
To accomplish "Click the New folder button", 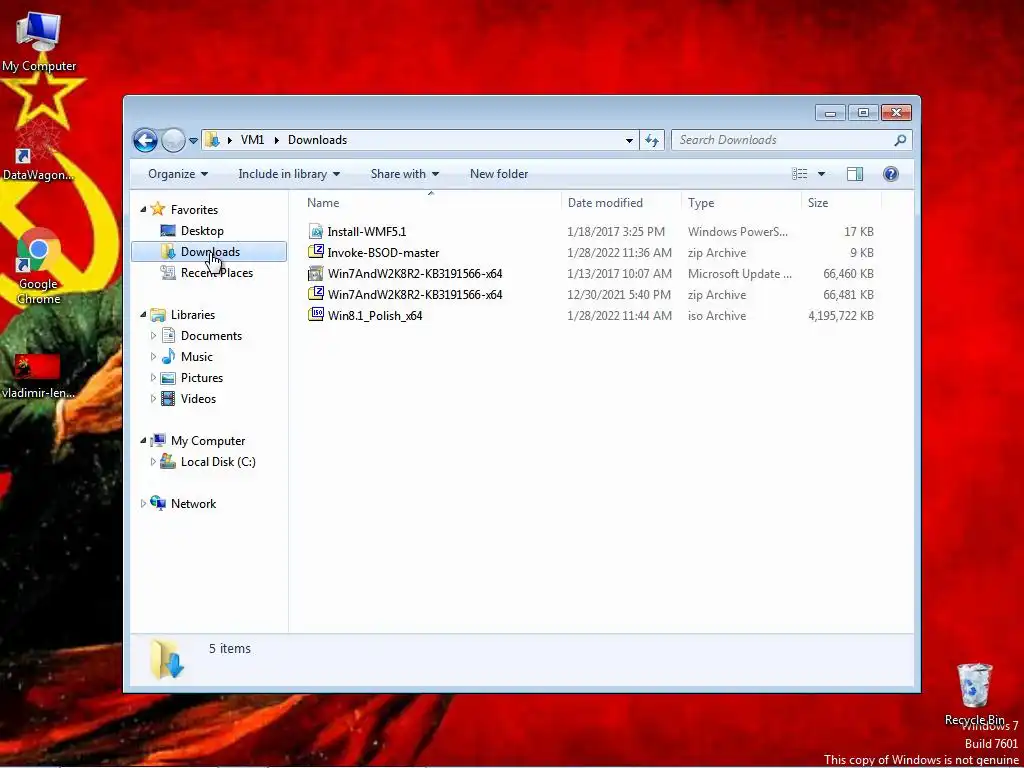I will [499, 174].
